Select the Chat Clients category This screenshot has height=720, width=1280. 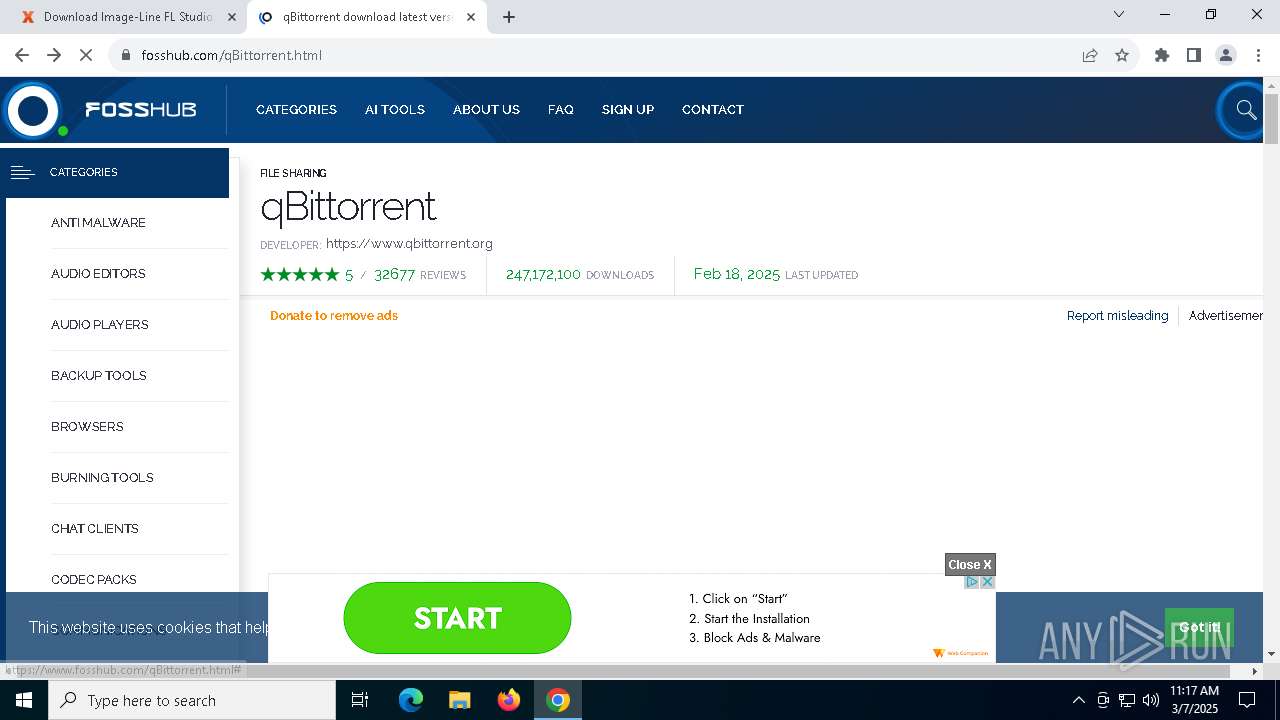click(x=95, y=529)
